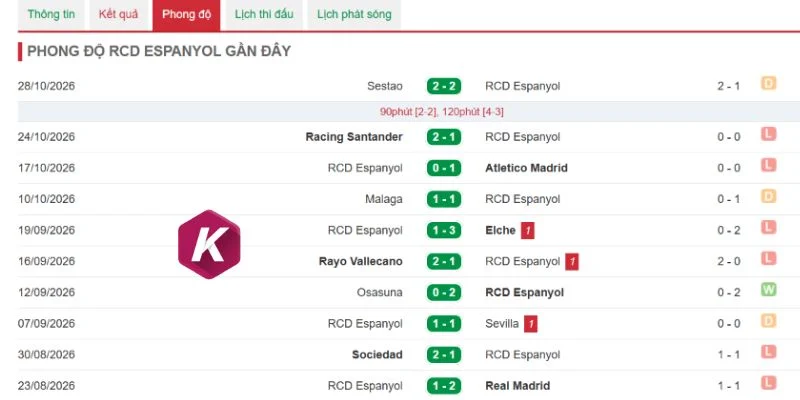Viewport: 800px width, 400px height.
Task: Click the D result badge for Sestao match
Action: (768, 83)
